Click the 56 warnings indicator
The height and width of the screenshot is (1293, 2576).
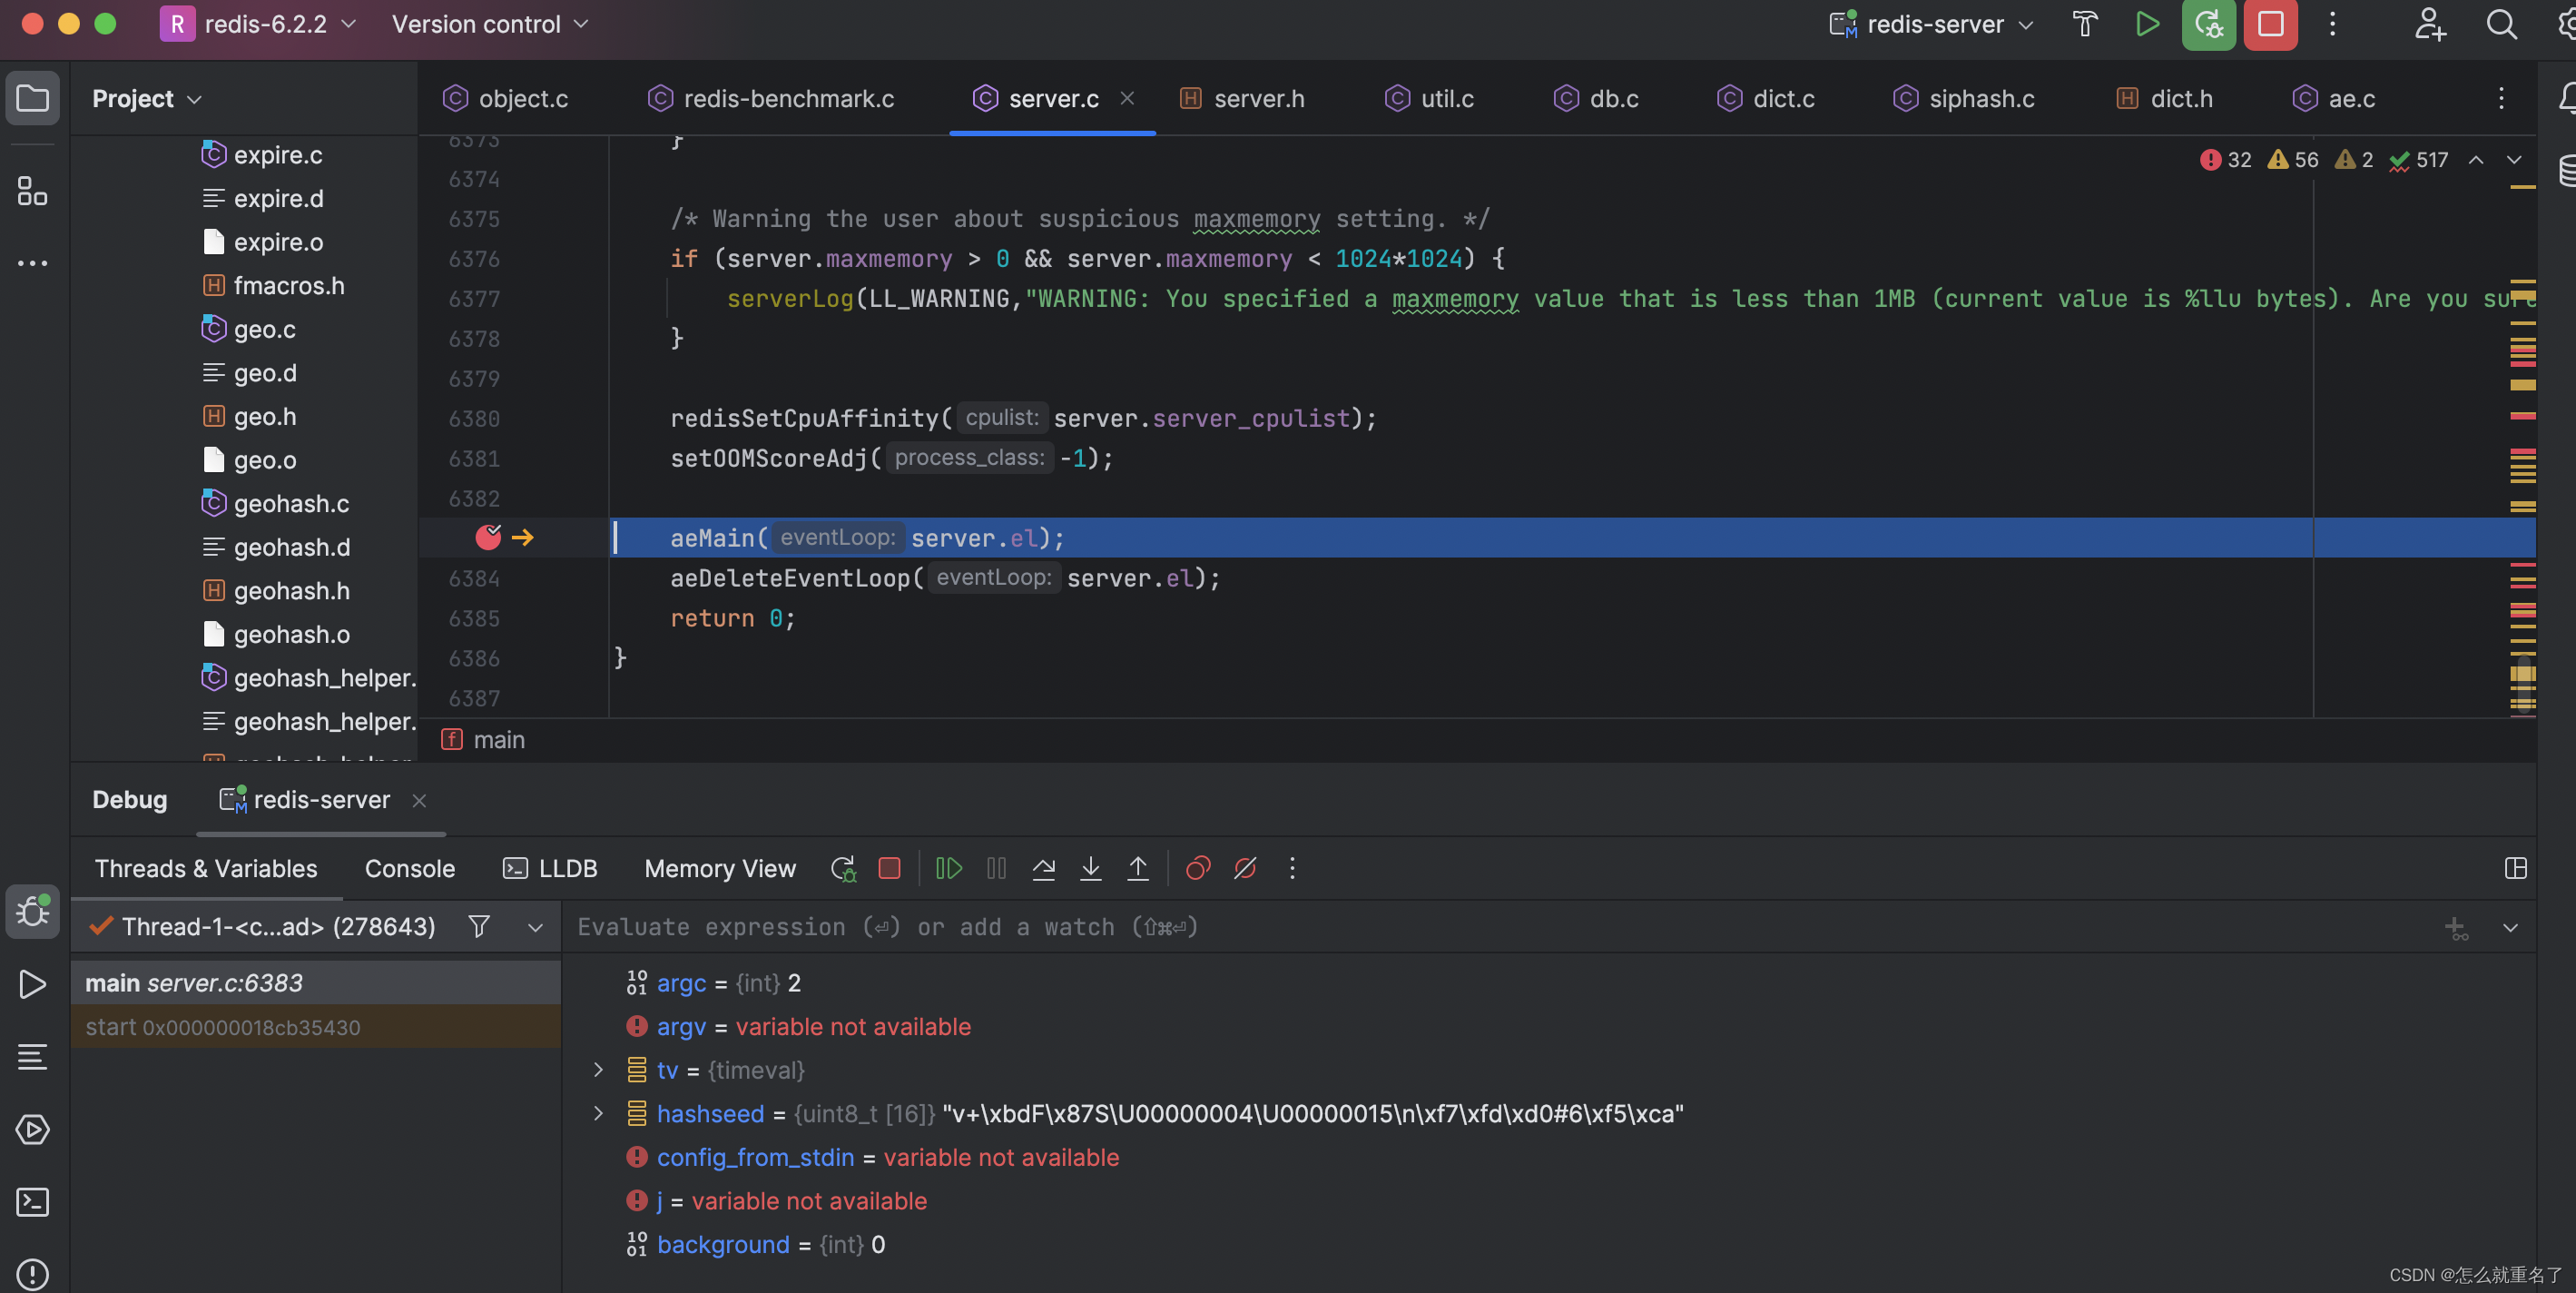2293,160
